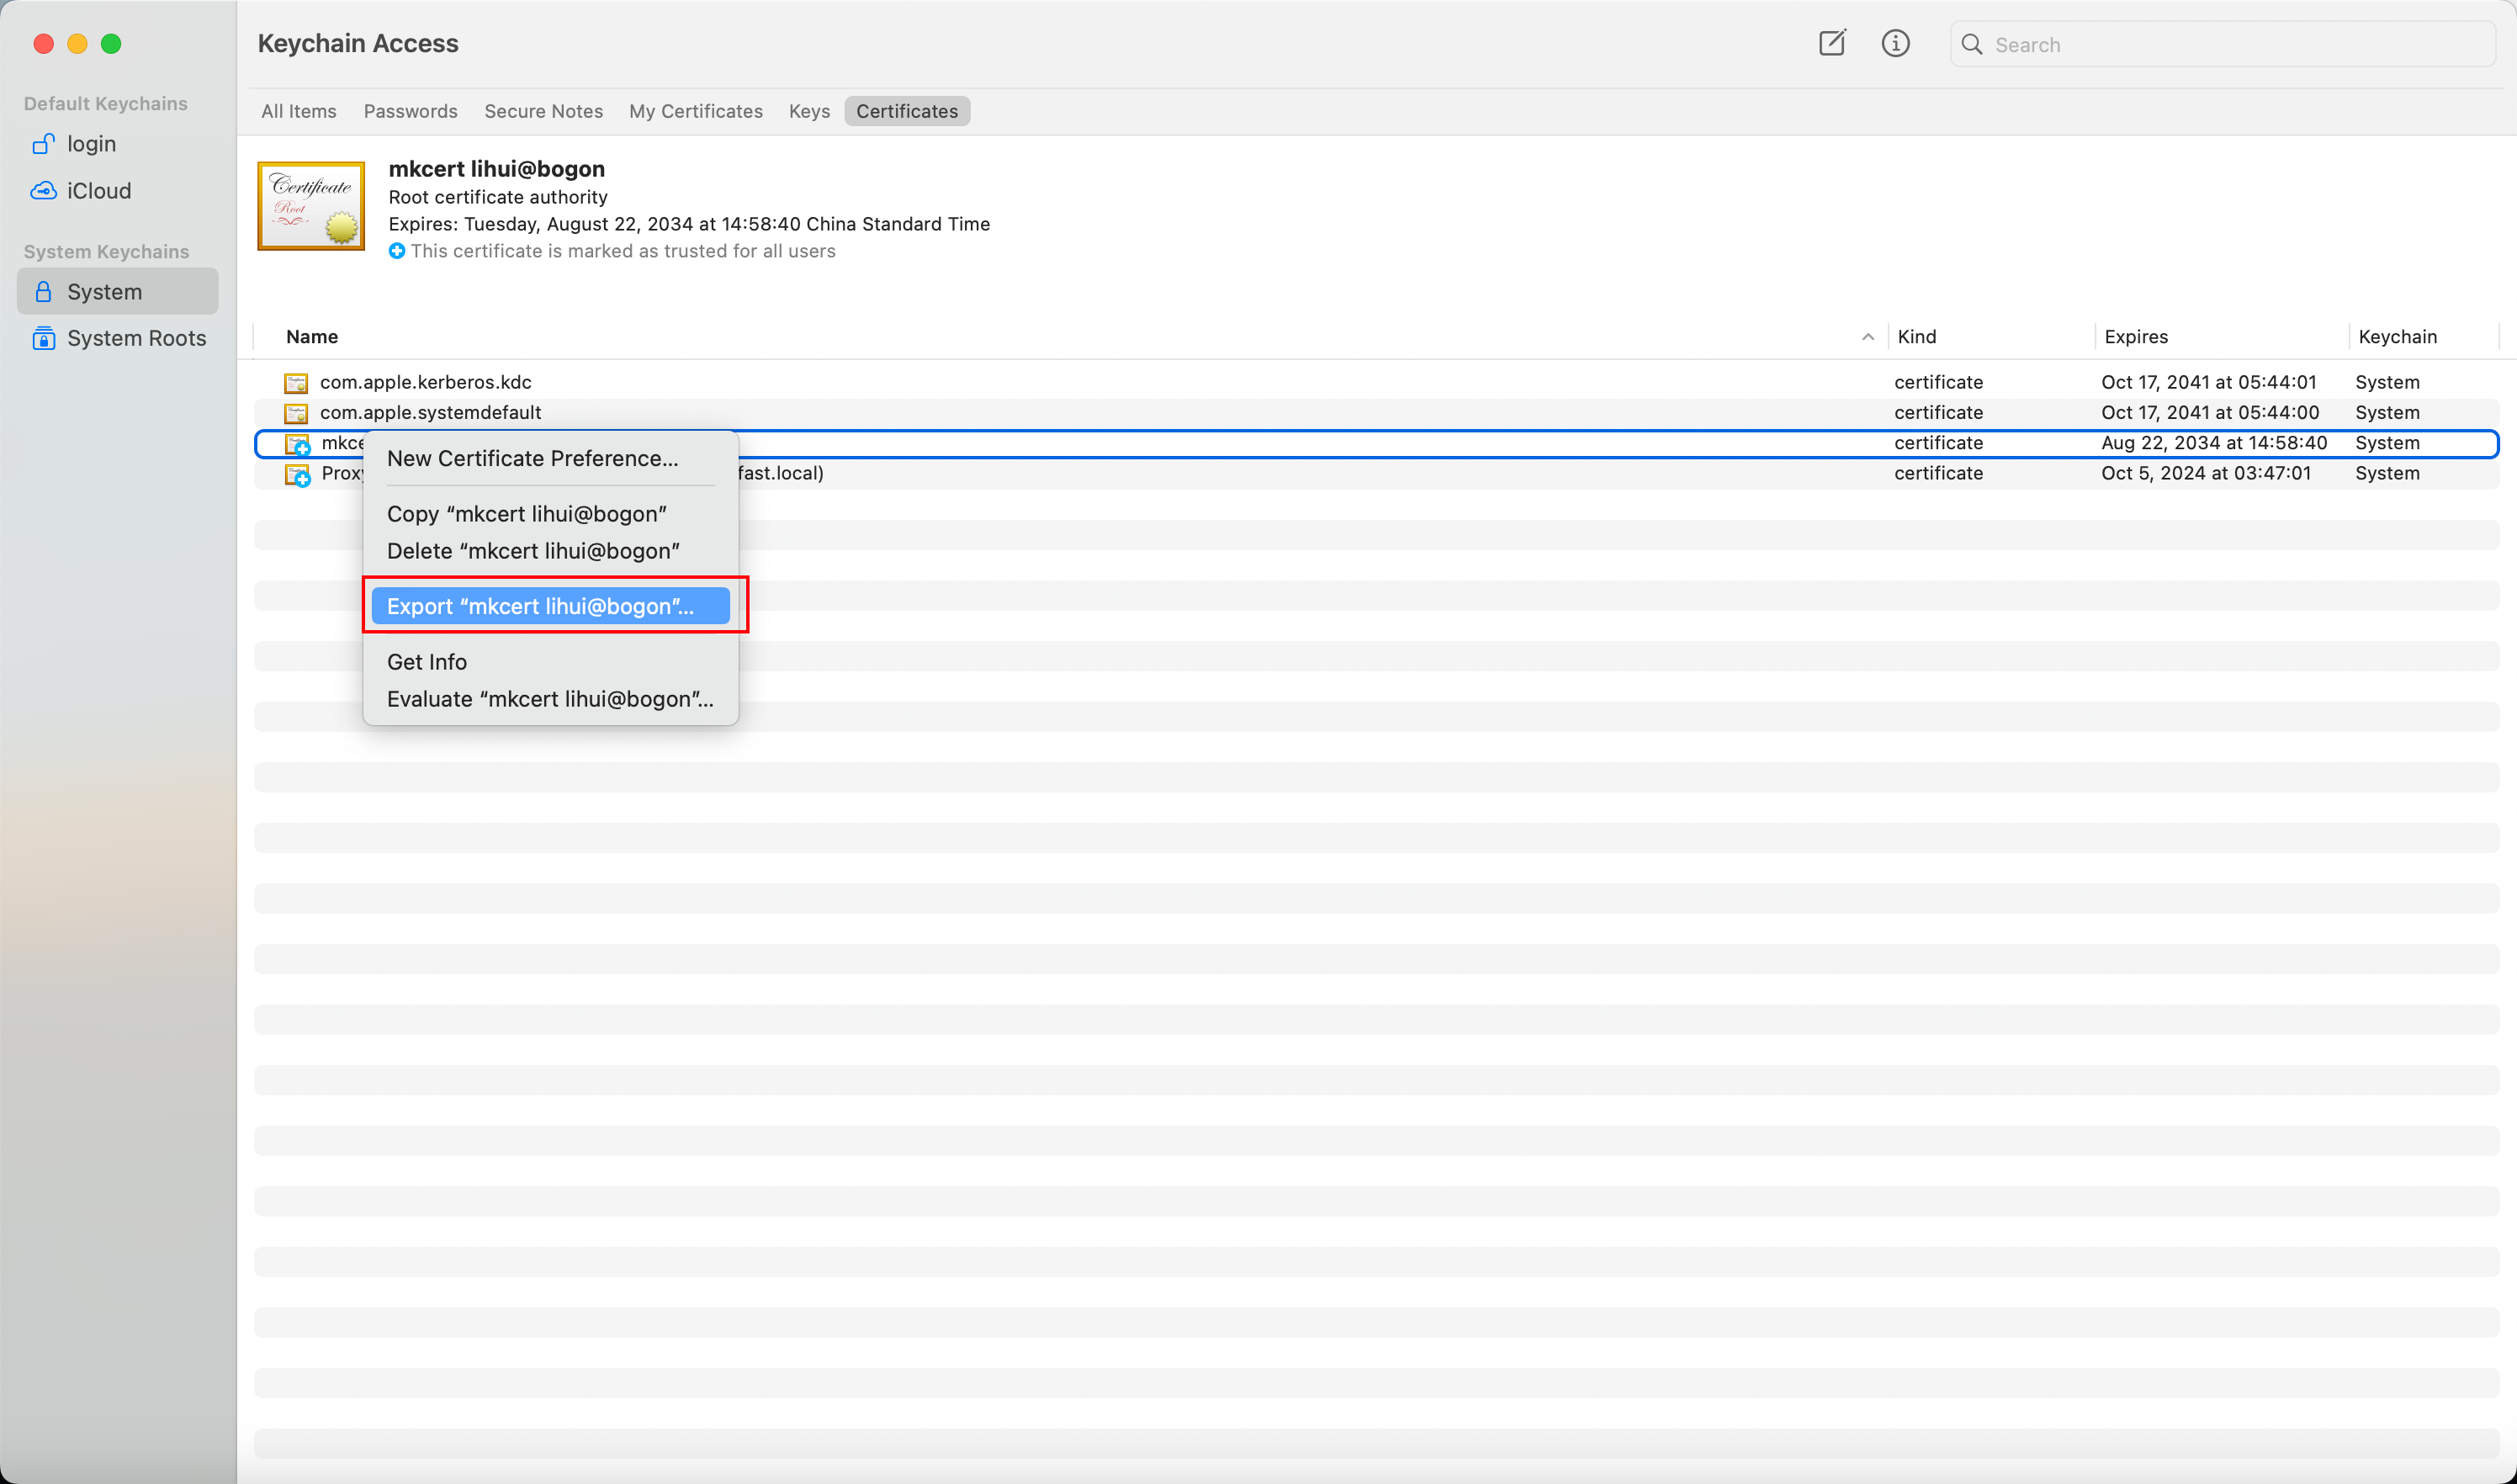Click the login keychain sidebar icon
The width and height of the screenshot is (2517, 1484).
click(42, 143)
